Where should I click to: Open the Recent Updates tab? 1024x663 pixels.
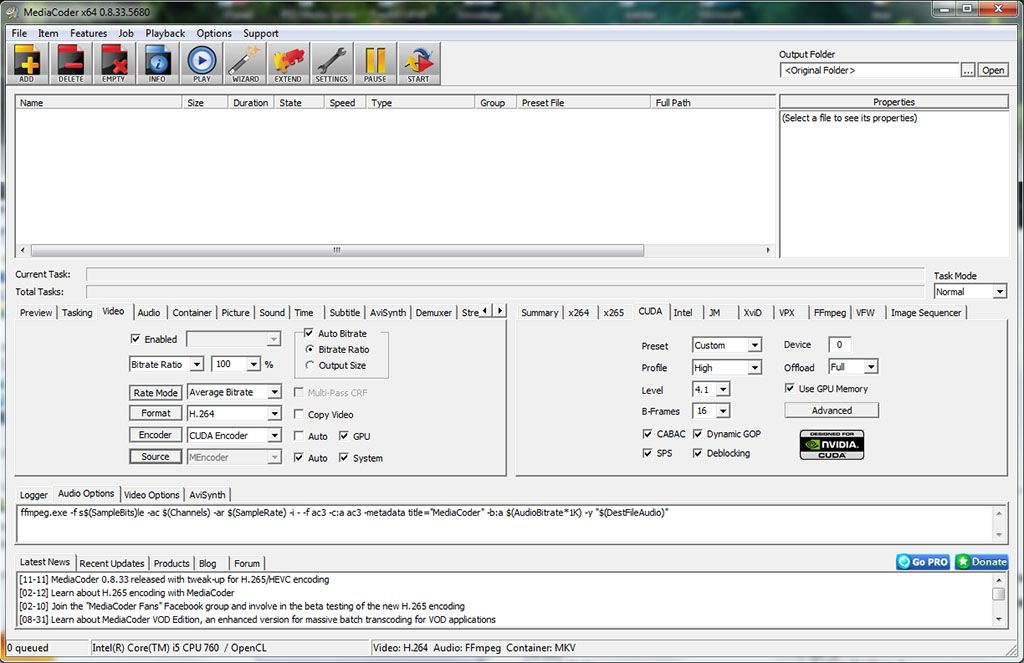112,563
